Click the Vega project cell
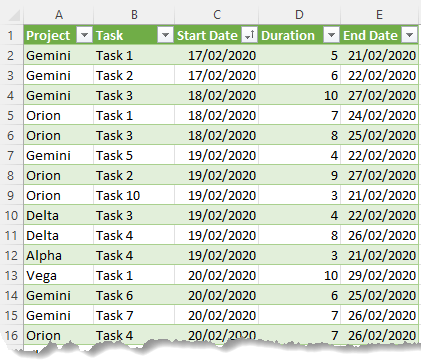The width and height of the screenshot is (421, 362). [59, 275]
